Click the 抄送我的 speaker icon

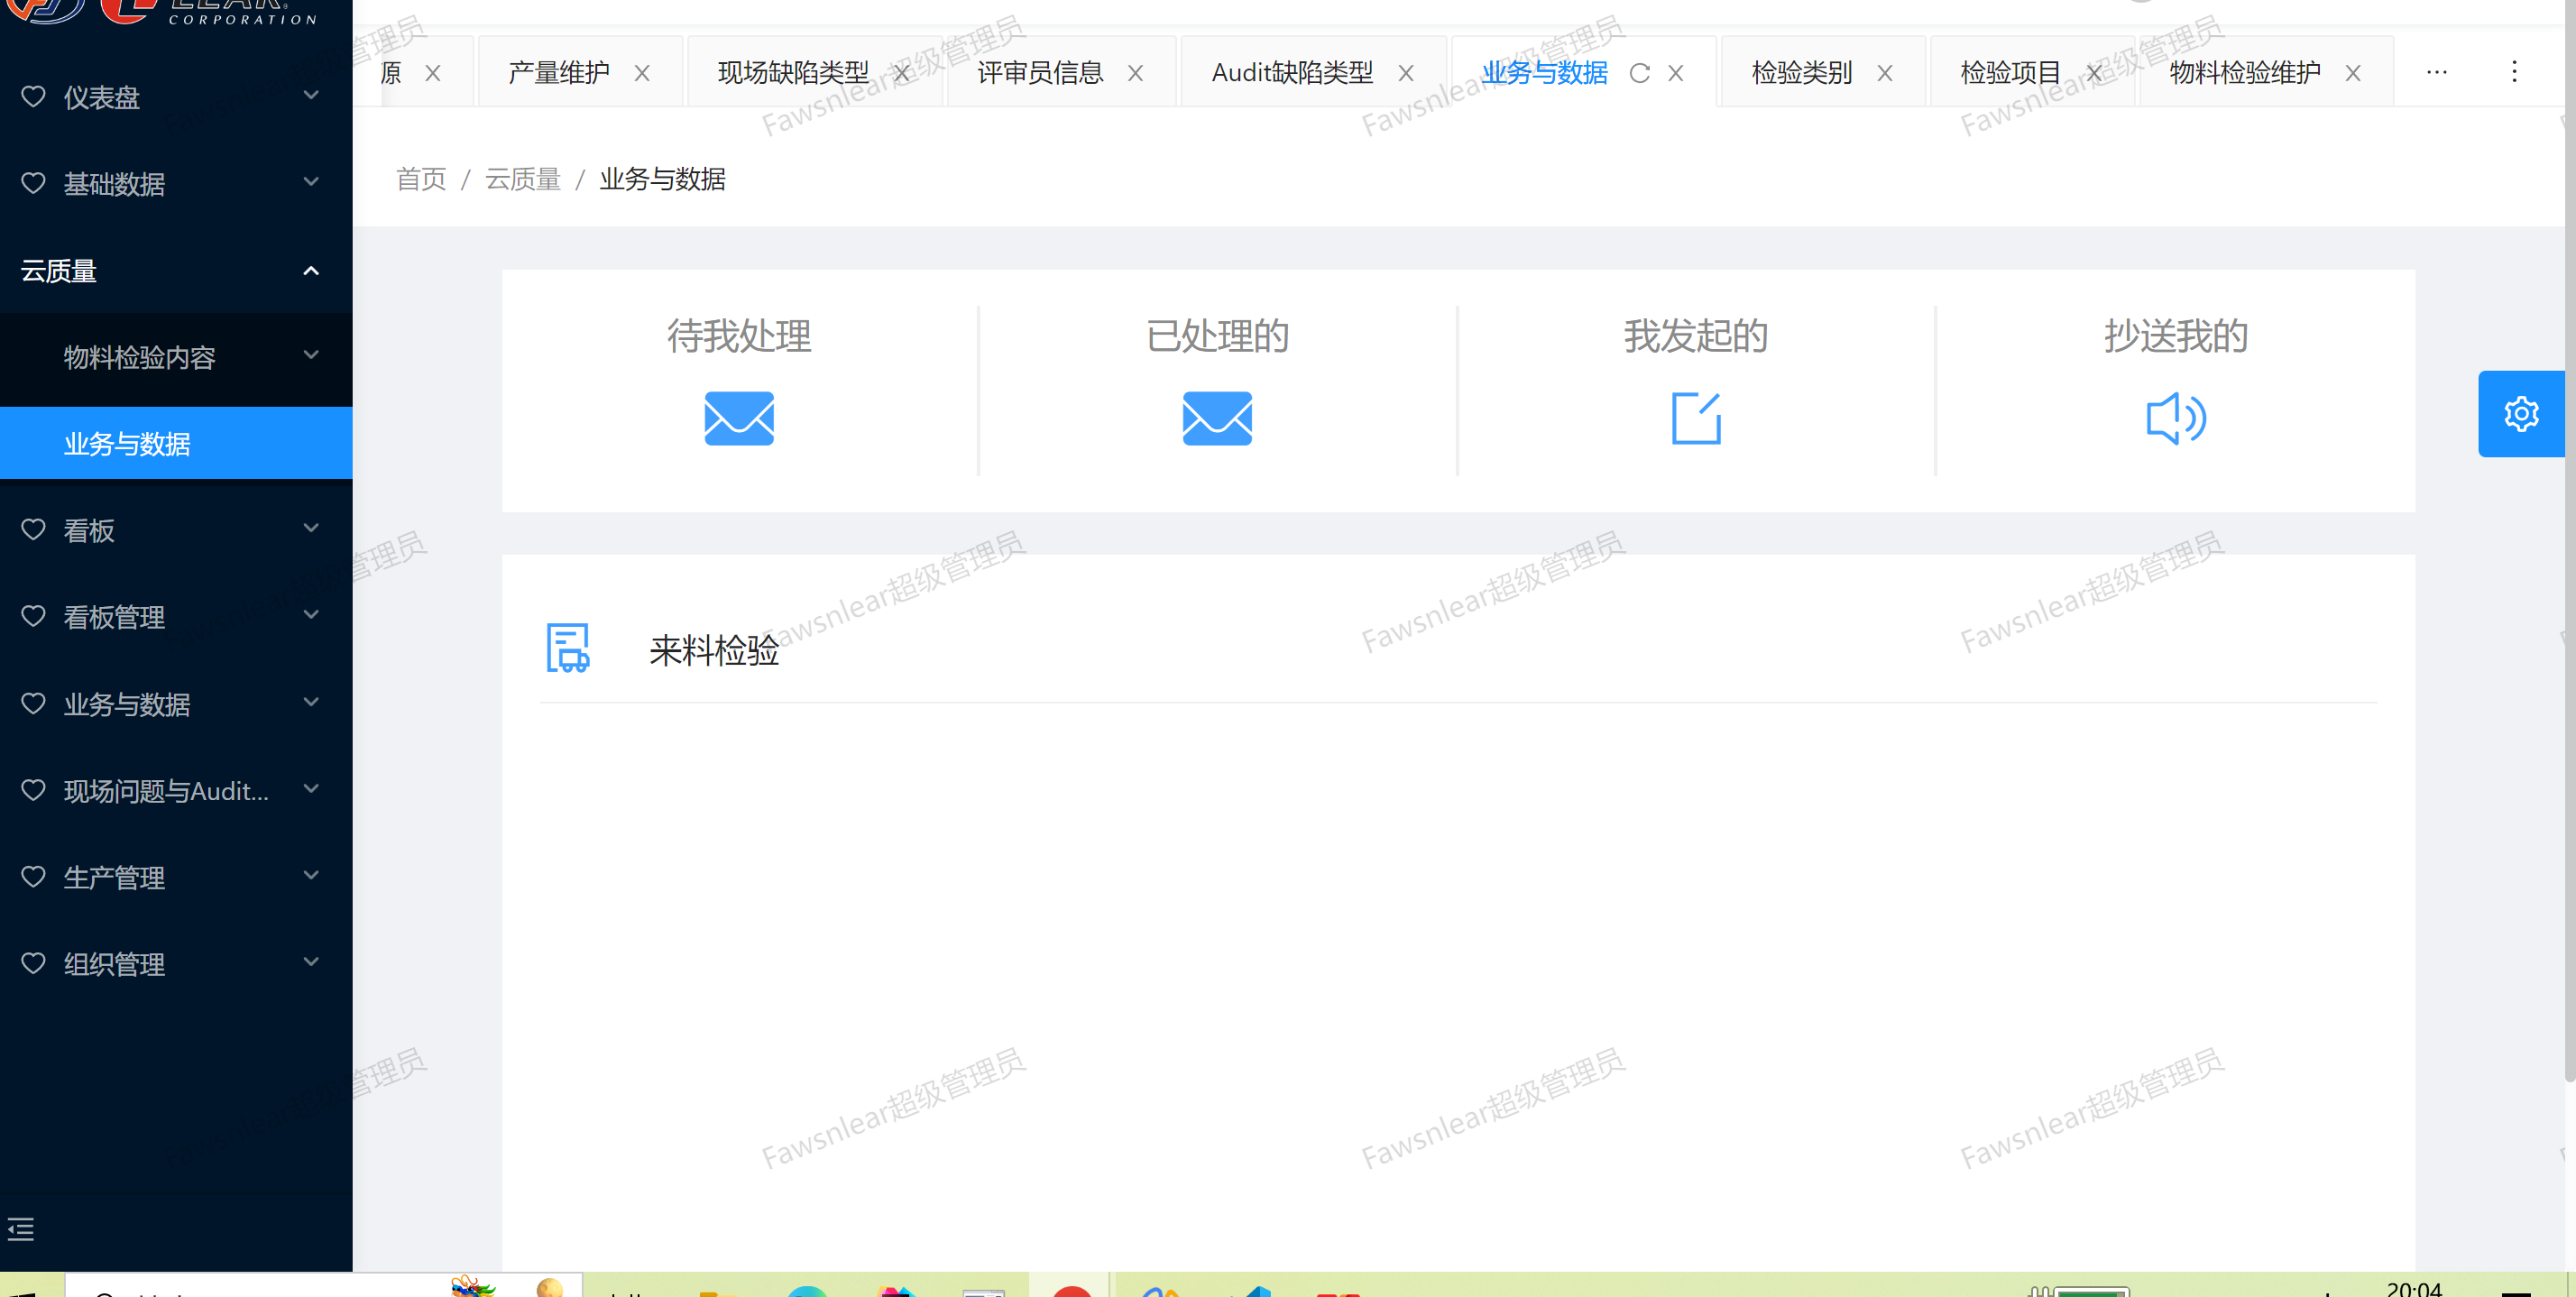click(2176, 418)
